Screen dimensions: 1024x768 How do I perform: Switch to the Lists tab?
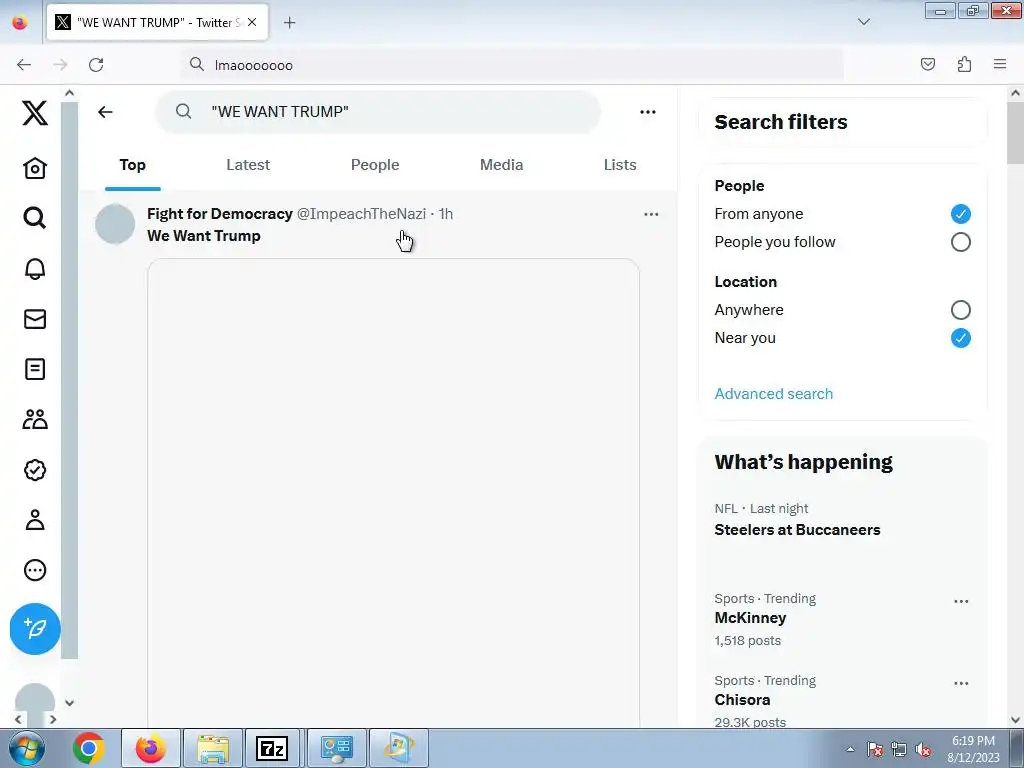tap(620, 165)
